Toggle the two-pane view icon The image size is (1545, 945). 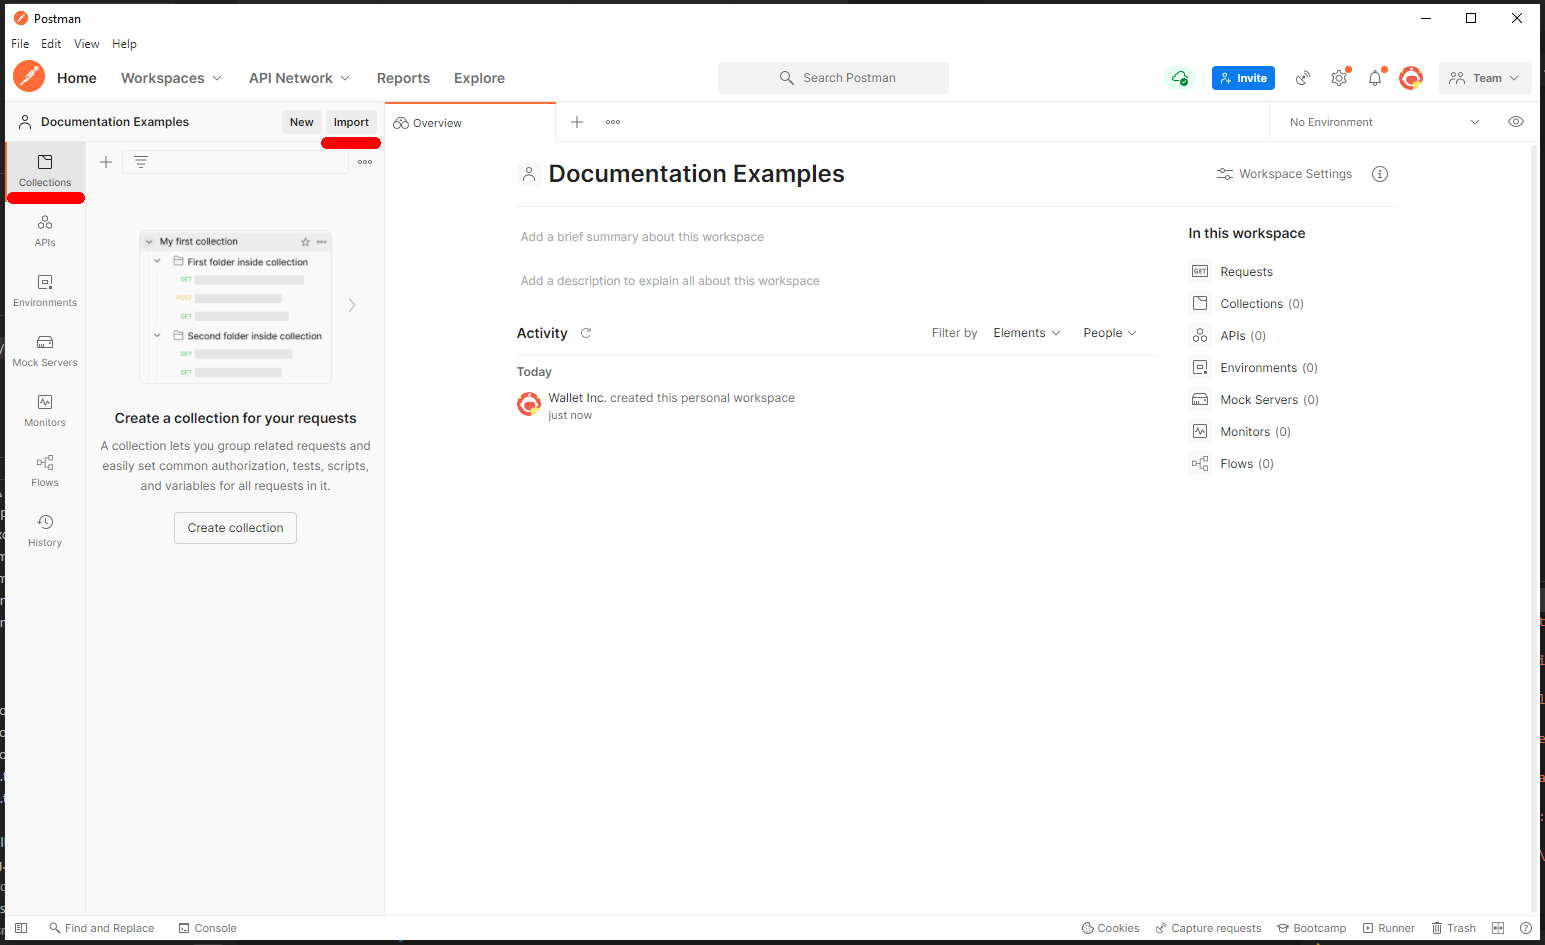point(1498,928)
